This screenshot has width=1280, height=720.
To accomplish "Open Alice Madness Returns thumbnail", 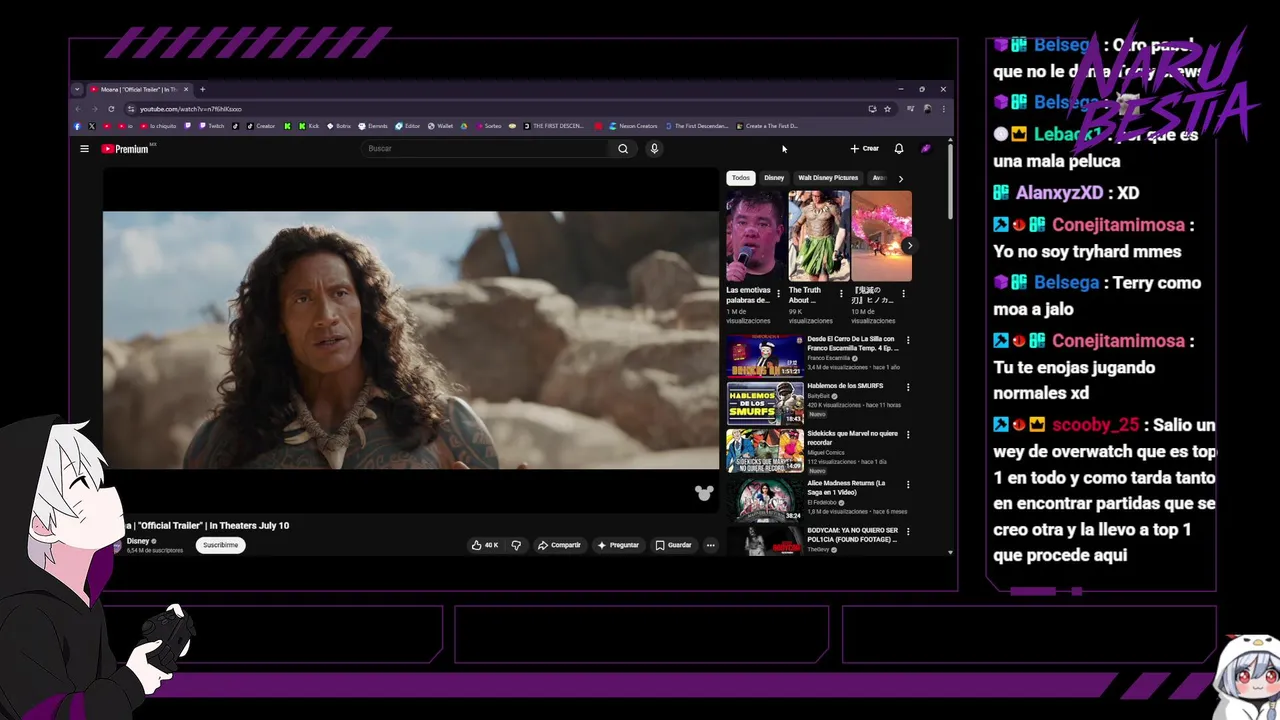I will (x=765, y=500).
